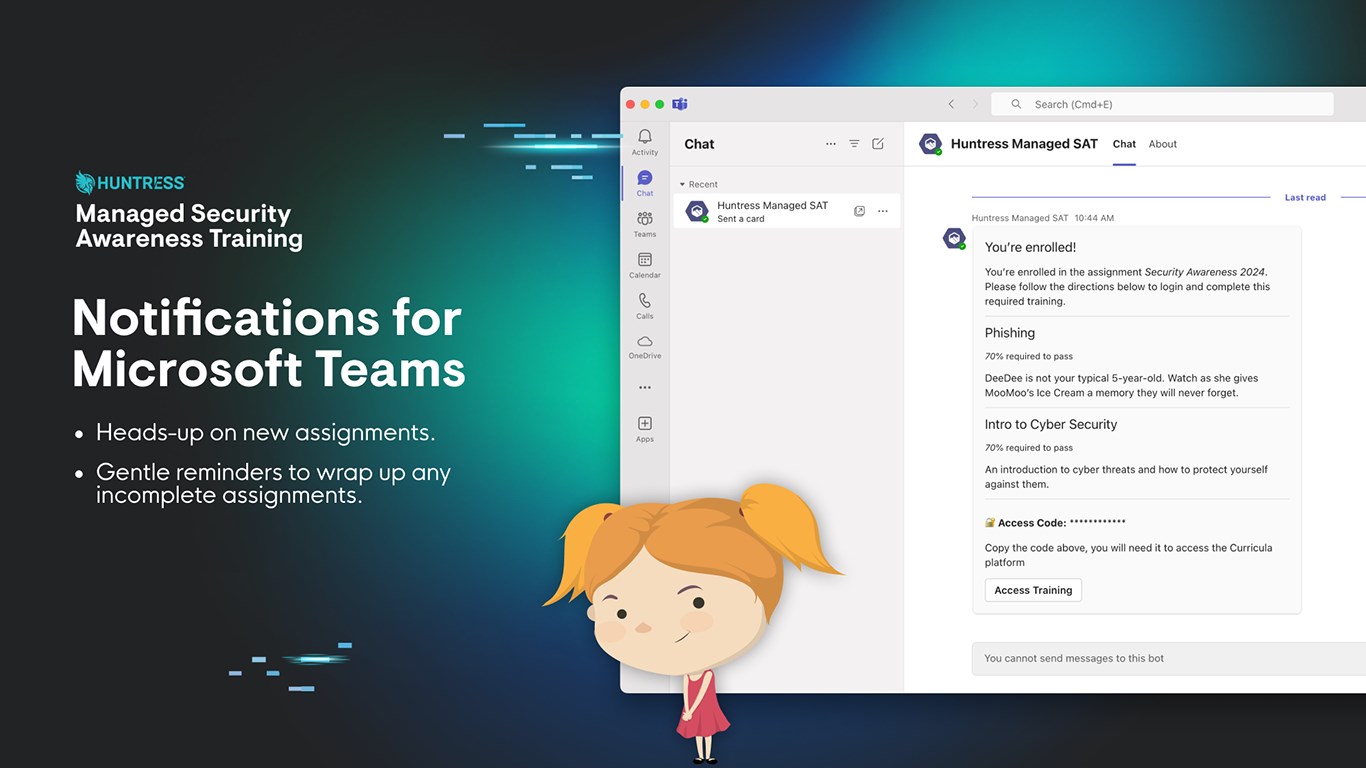
Task: Click the Phishing course heading
Action: click(1010, 333)
